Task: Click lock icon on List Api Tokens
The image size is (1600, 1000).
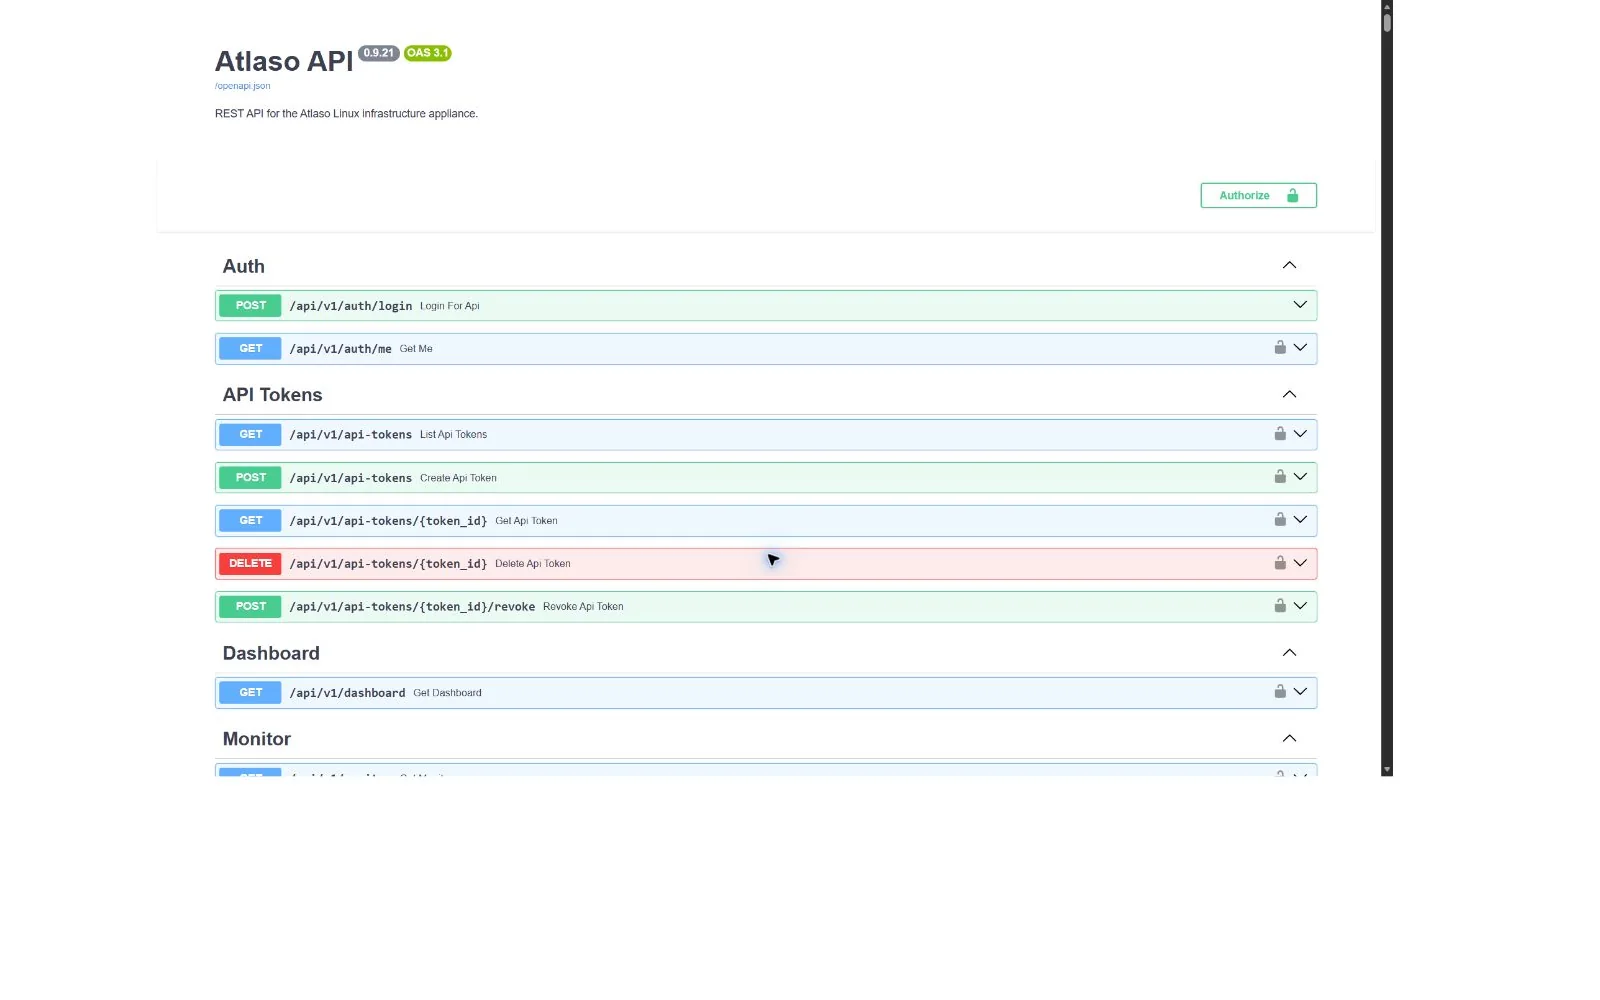Action: pos(1280,433)
